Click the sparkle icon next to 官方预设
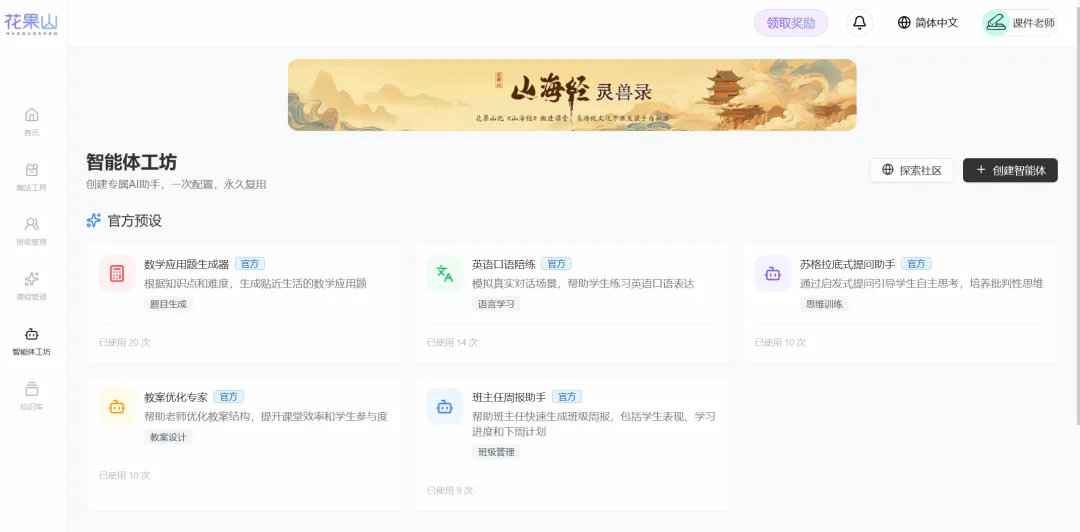The width and height of the screenshot is (1080, 532). [x=94, y=221]
